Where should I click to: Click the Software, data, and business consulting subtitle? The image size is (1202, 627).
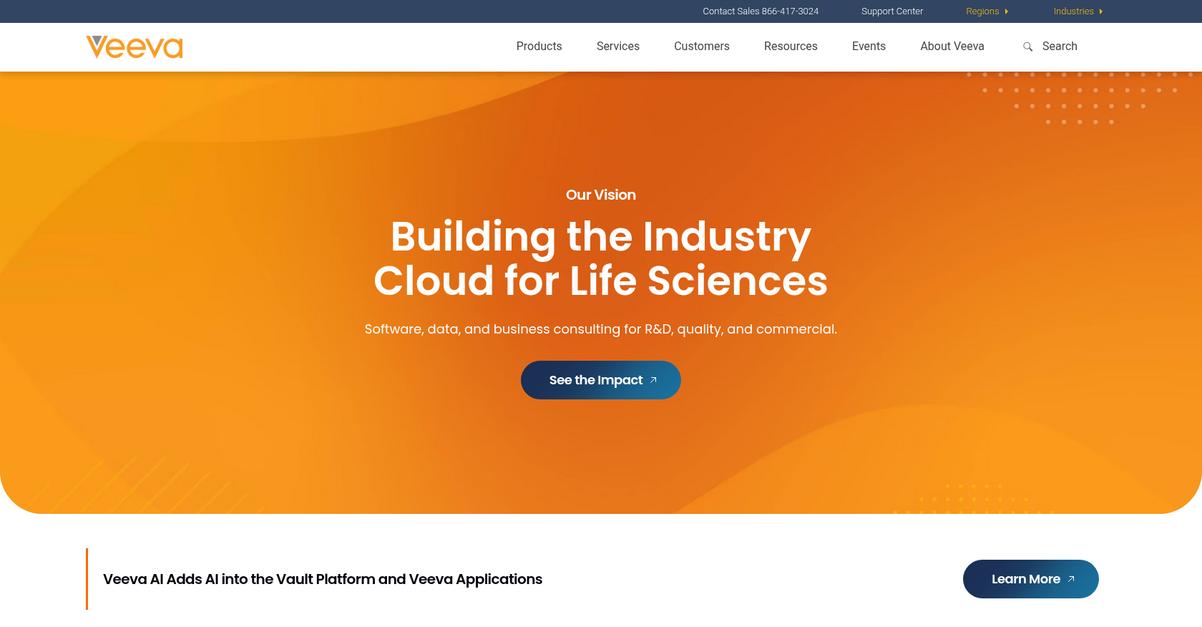click(x=601, y=329)
